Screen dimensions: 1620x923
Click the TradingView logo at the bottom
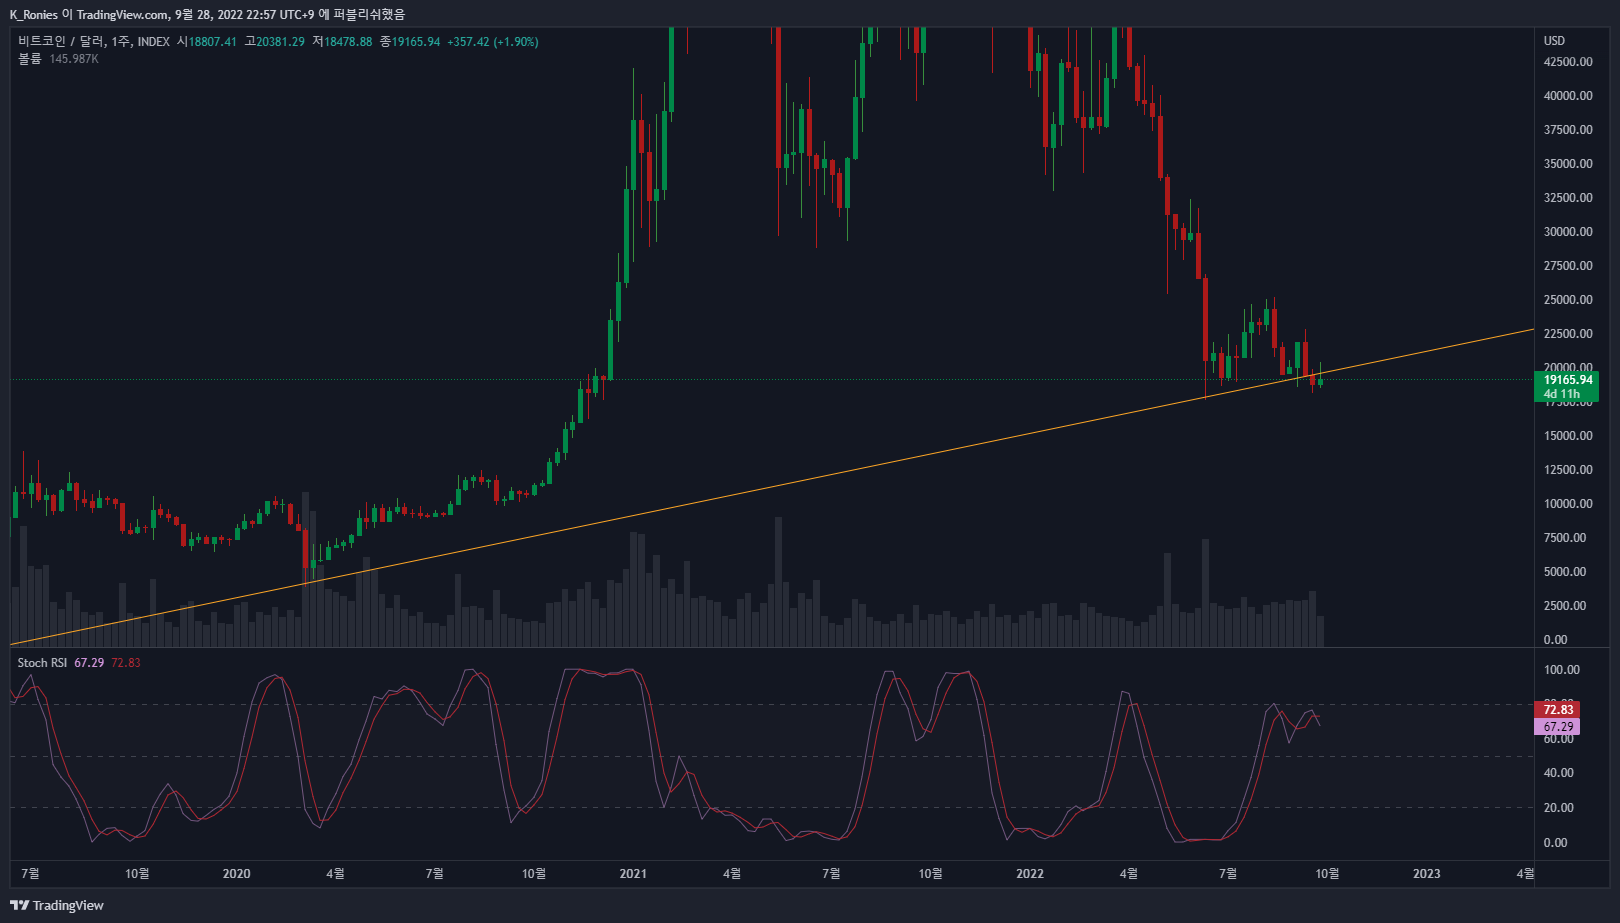click(x=57, y=905)
